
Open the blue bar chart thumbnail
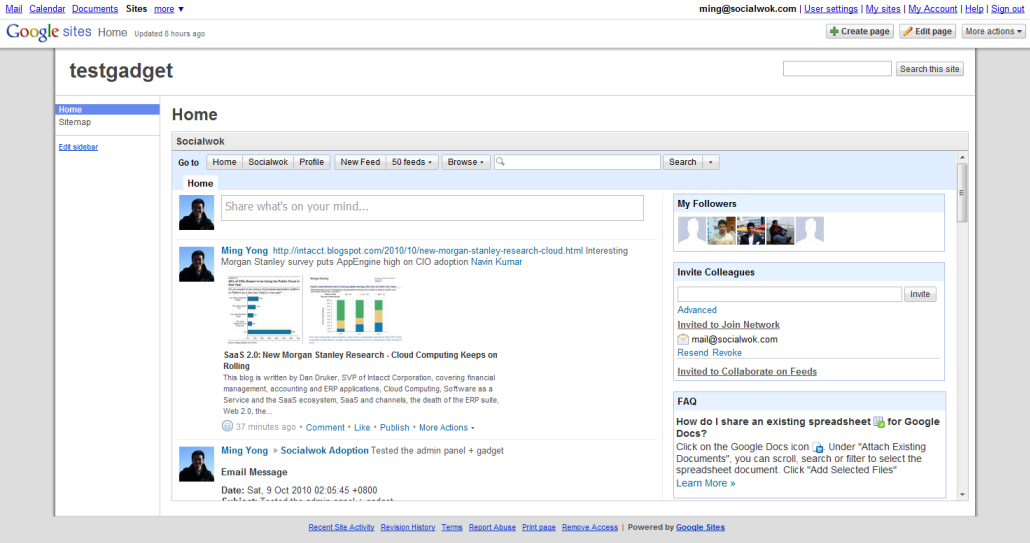(264, 309)
